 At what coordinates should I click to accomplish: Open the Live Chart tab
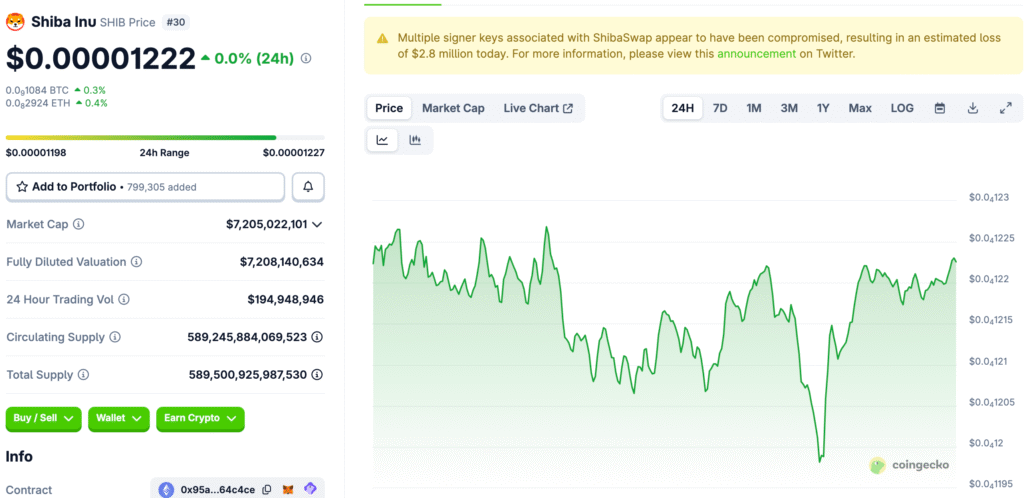point(538,108)
